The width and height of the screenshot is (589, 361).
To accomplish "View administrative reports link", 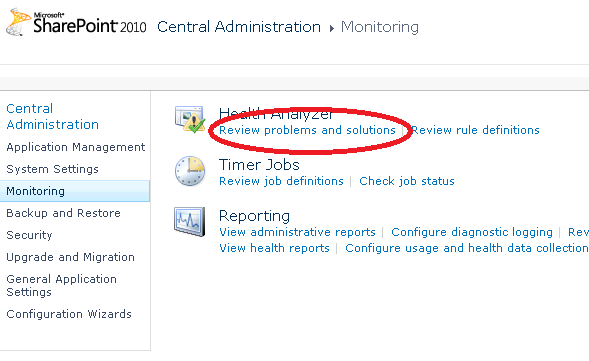I will tap(297, 232).
